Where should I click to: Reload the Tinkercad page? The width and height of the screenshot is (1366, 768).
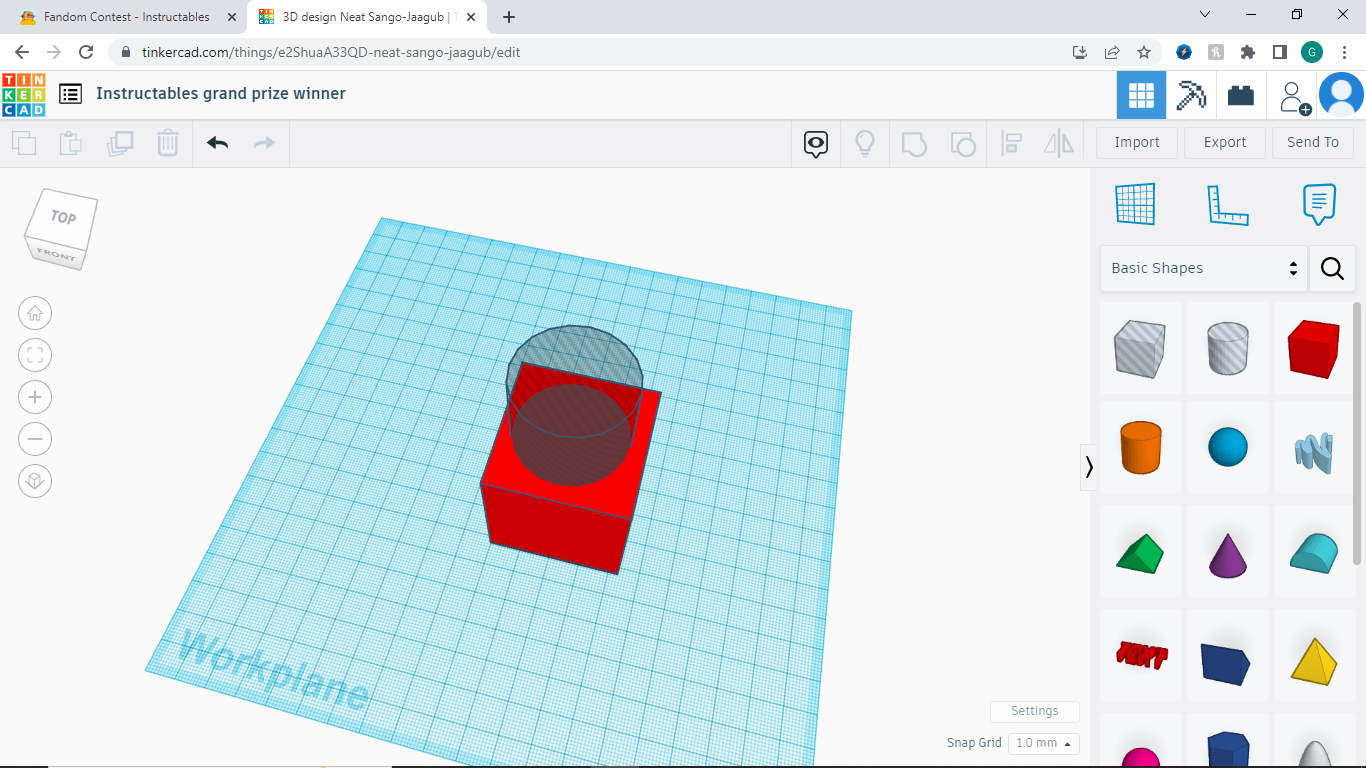(86, 52)
